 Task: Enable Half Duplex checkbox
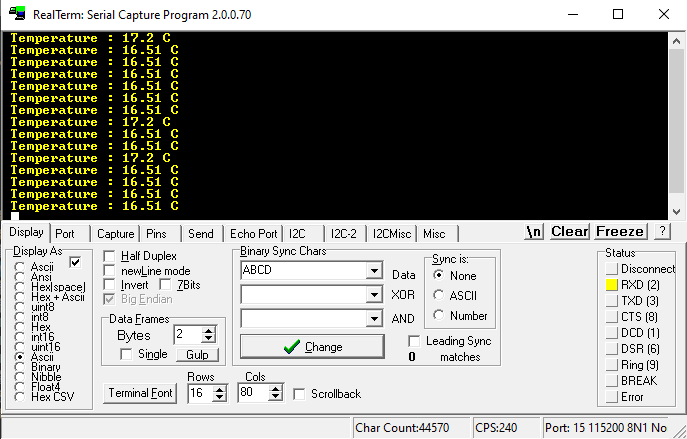click(109, 256)
